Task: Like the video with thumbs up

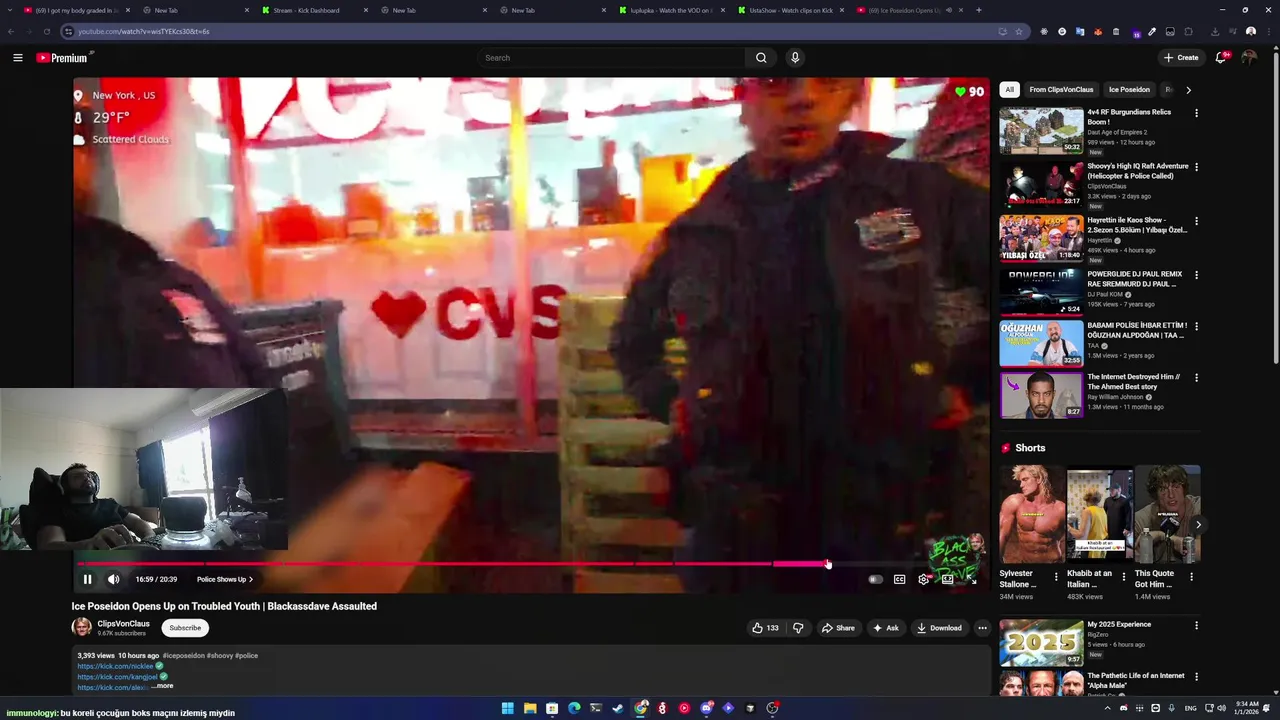Action: tap(766, 628)
